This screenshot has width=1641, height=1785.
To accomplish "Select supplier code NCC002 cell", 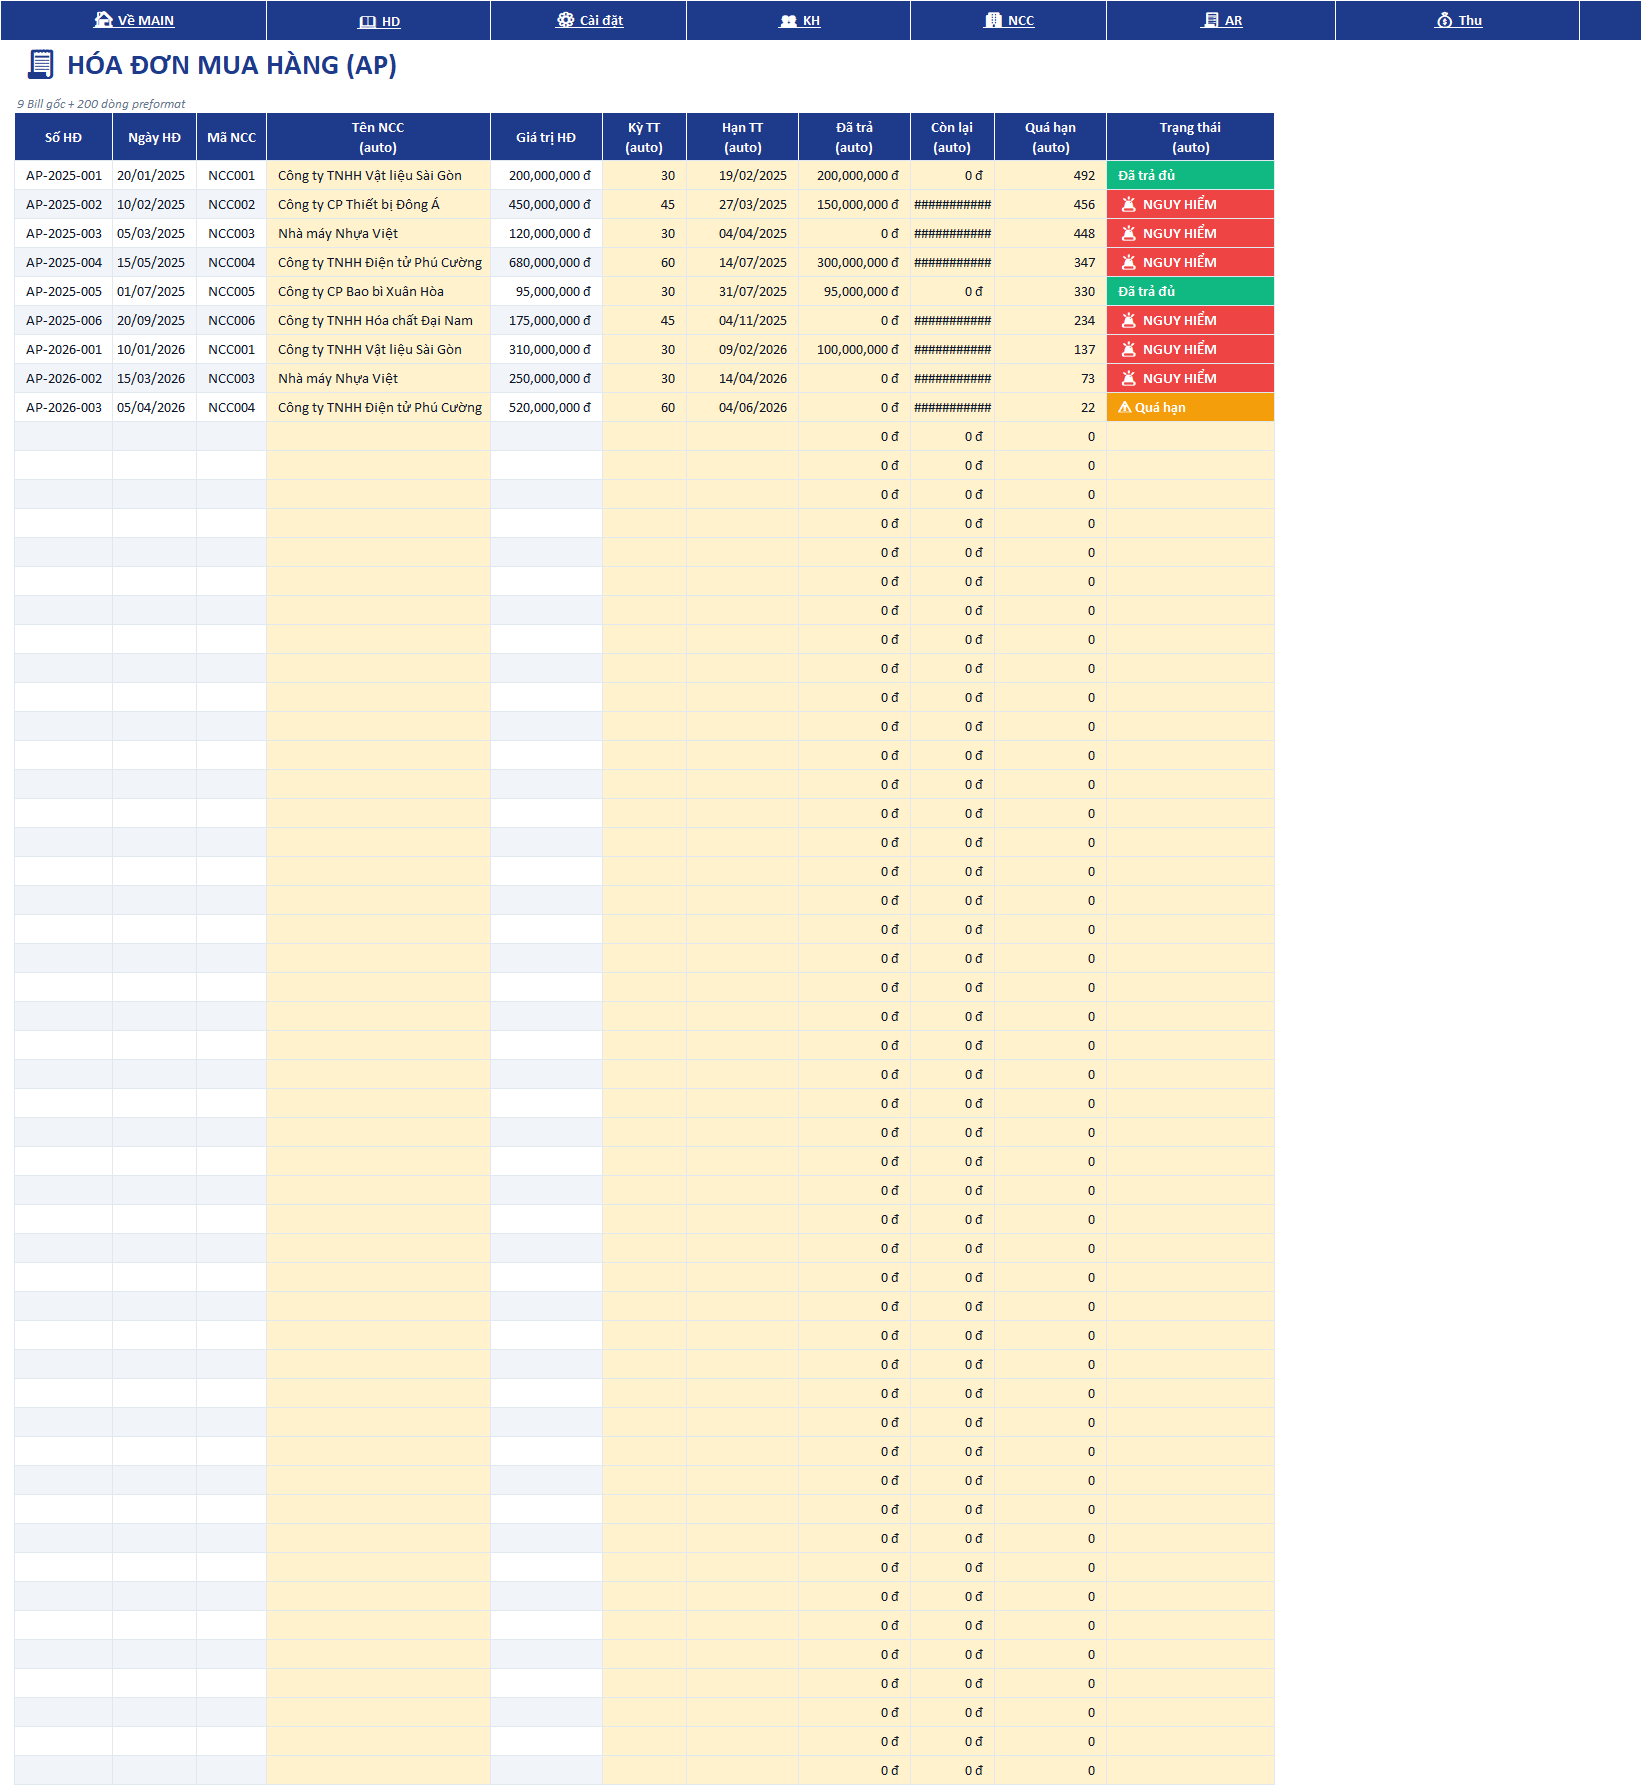I will pyautogui.click(x=232, y=204).
